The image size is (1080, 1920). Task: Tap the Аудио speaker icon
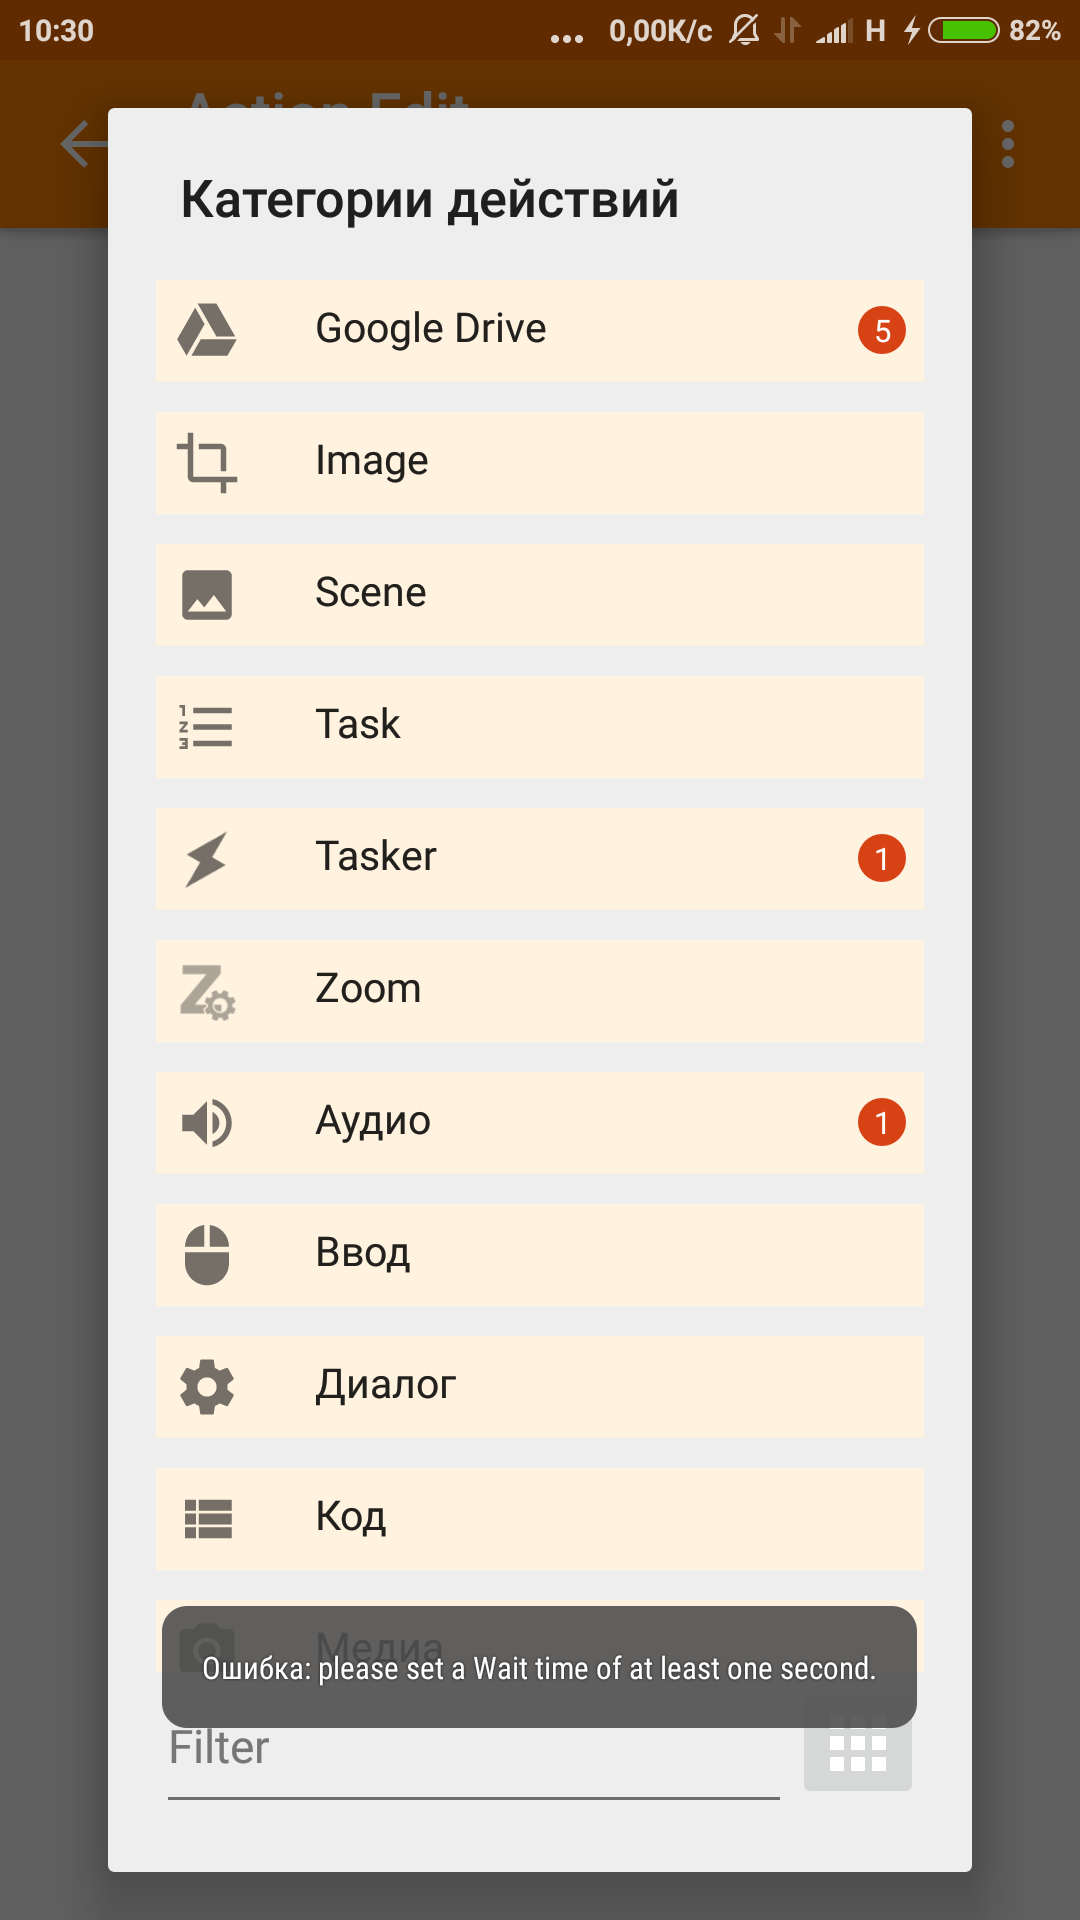(x=207, y=1122)
